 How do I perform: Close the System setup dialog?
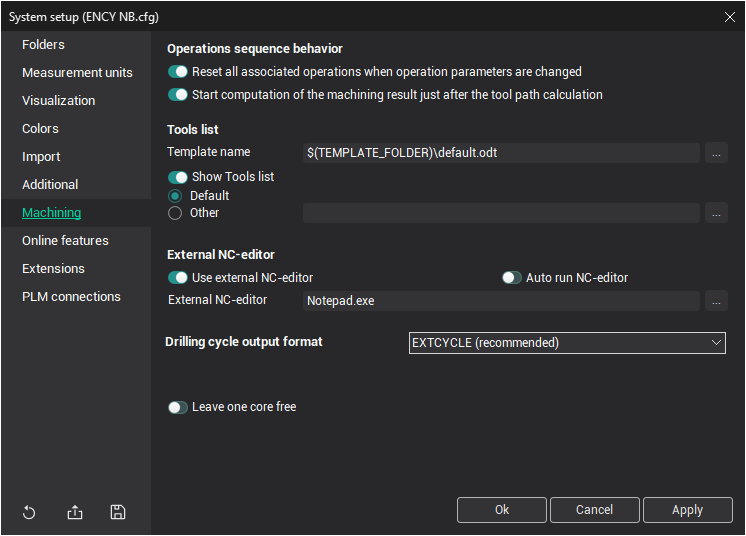click(729, 16)
